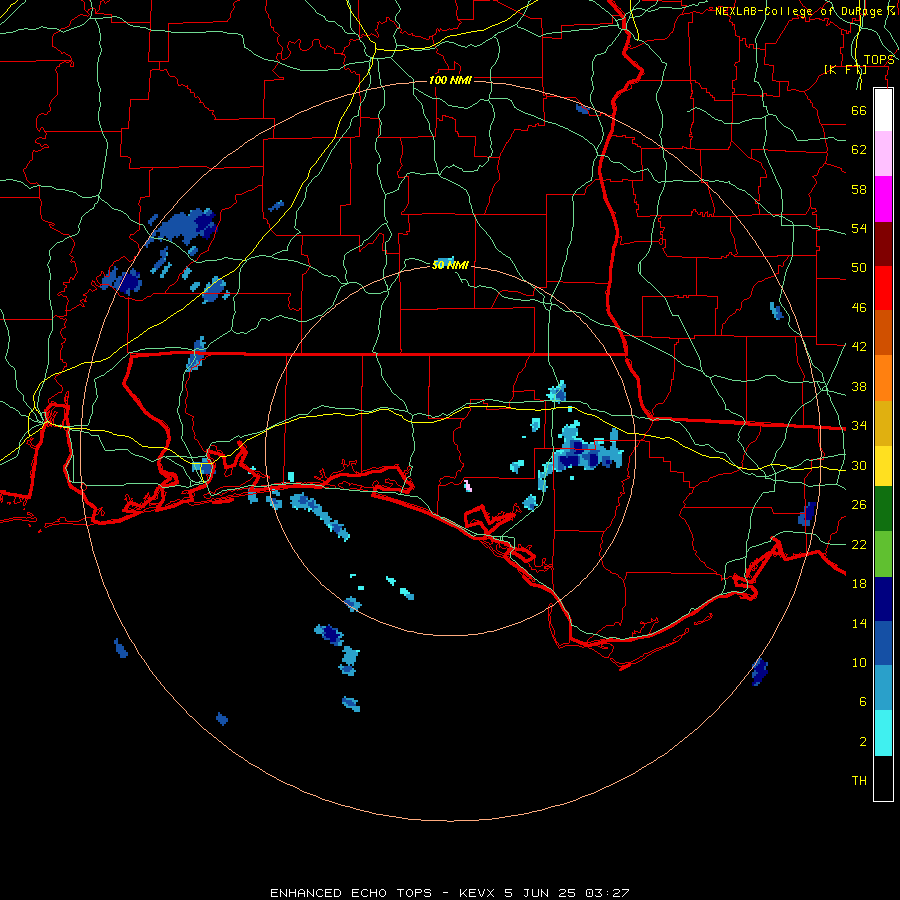Select the cyan legend swatch
Viewport: 900px width, 900px height.
click(883, 733)
